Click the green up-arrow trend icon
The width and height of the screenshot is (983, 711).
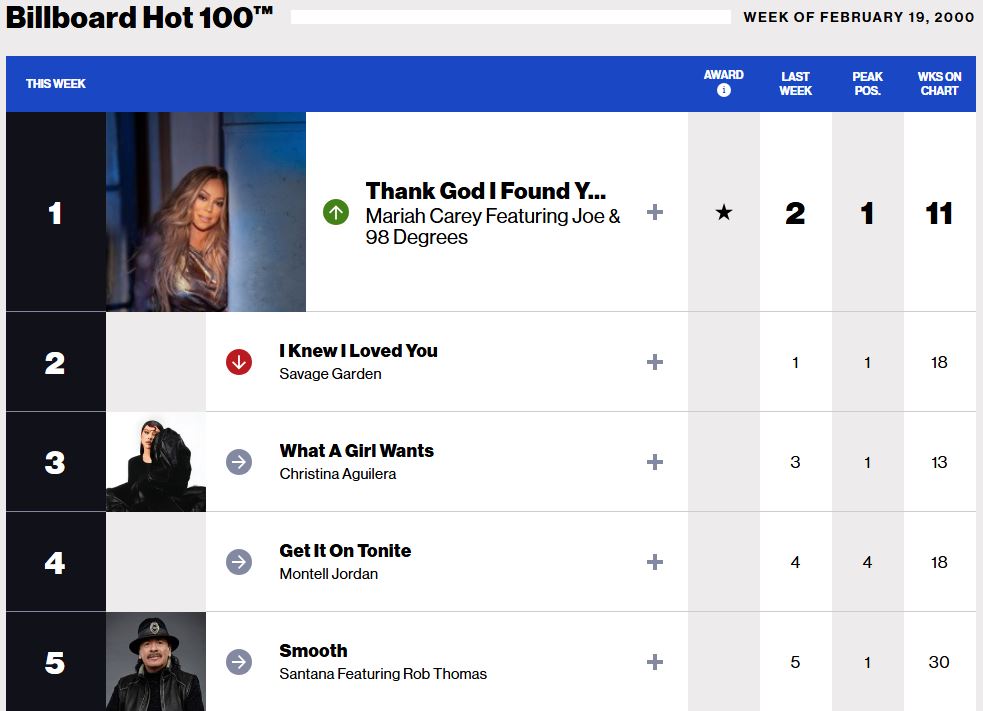(x=336, y=212)
